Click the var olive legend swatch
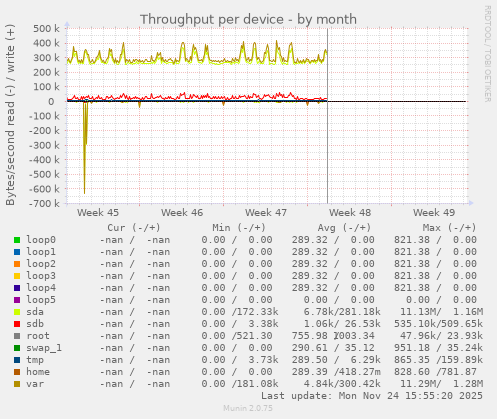Image resolution: width=497 pixels, height=419 pixels. click(x=17, y=384)
